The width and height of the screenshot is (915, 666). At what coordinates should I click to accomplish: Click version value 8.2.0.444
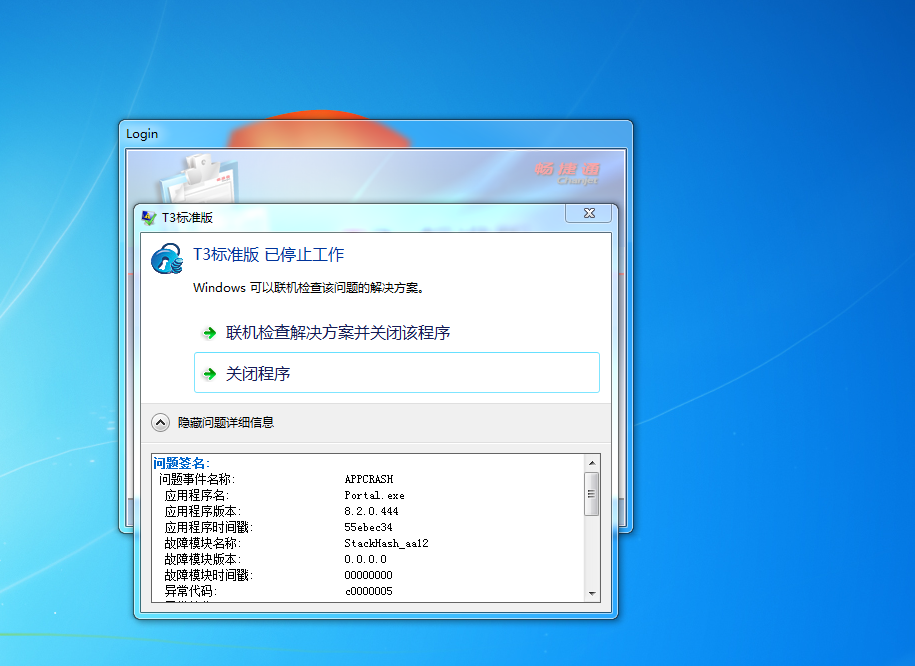click(x=371, y=511)
